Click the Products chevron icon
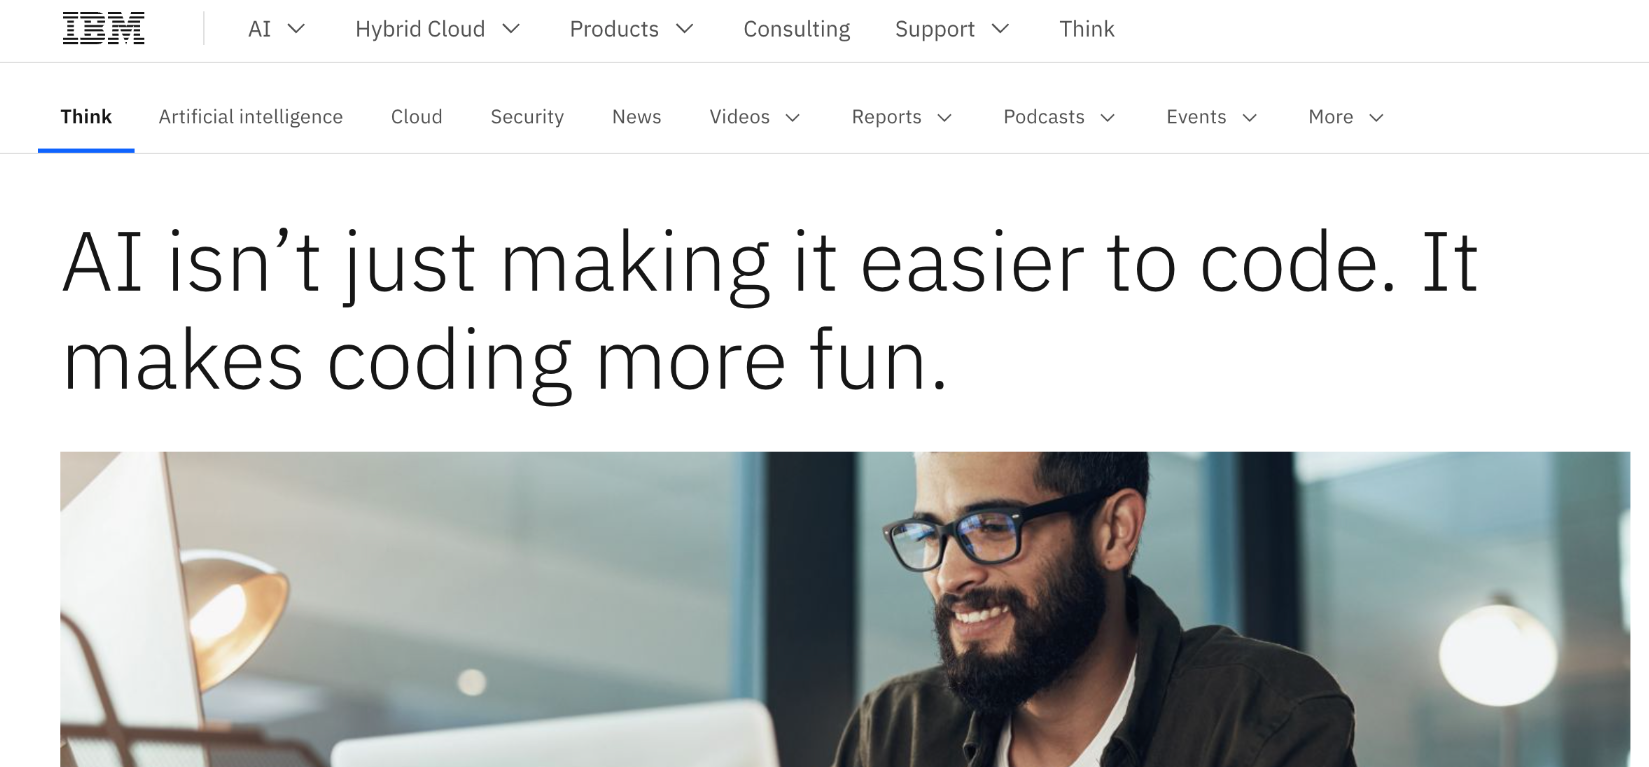The width and height of the screenshot is (1649, 767). click(685, 29)
